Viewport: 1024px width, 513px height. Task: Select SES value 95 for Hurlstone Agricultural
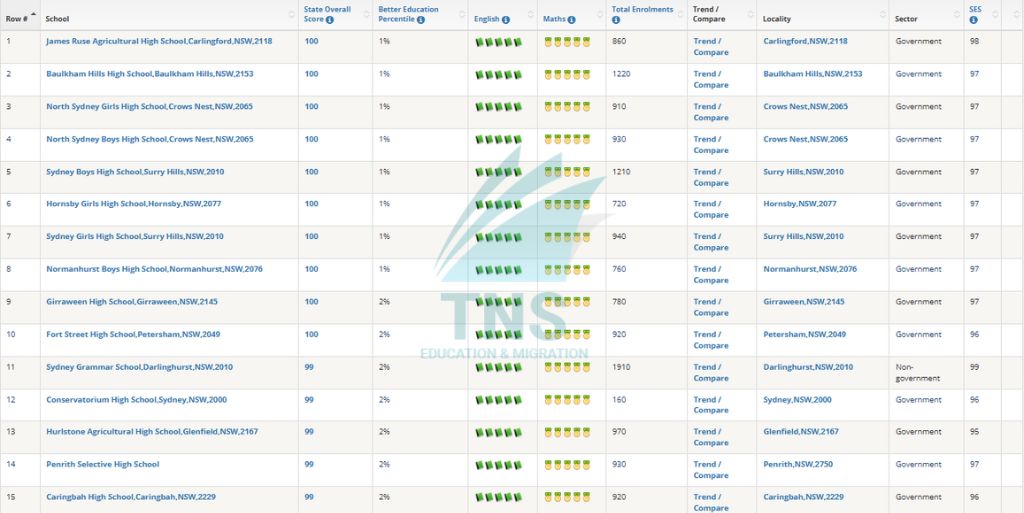click(974, 431)
